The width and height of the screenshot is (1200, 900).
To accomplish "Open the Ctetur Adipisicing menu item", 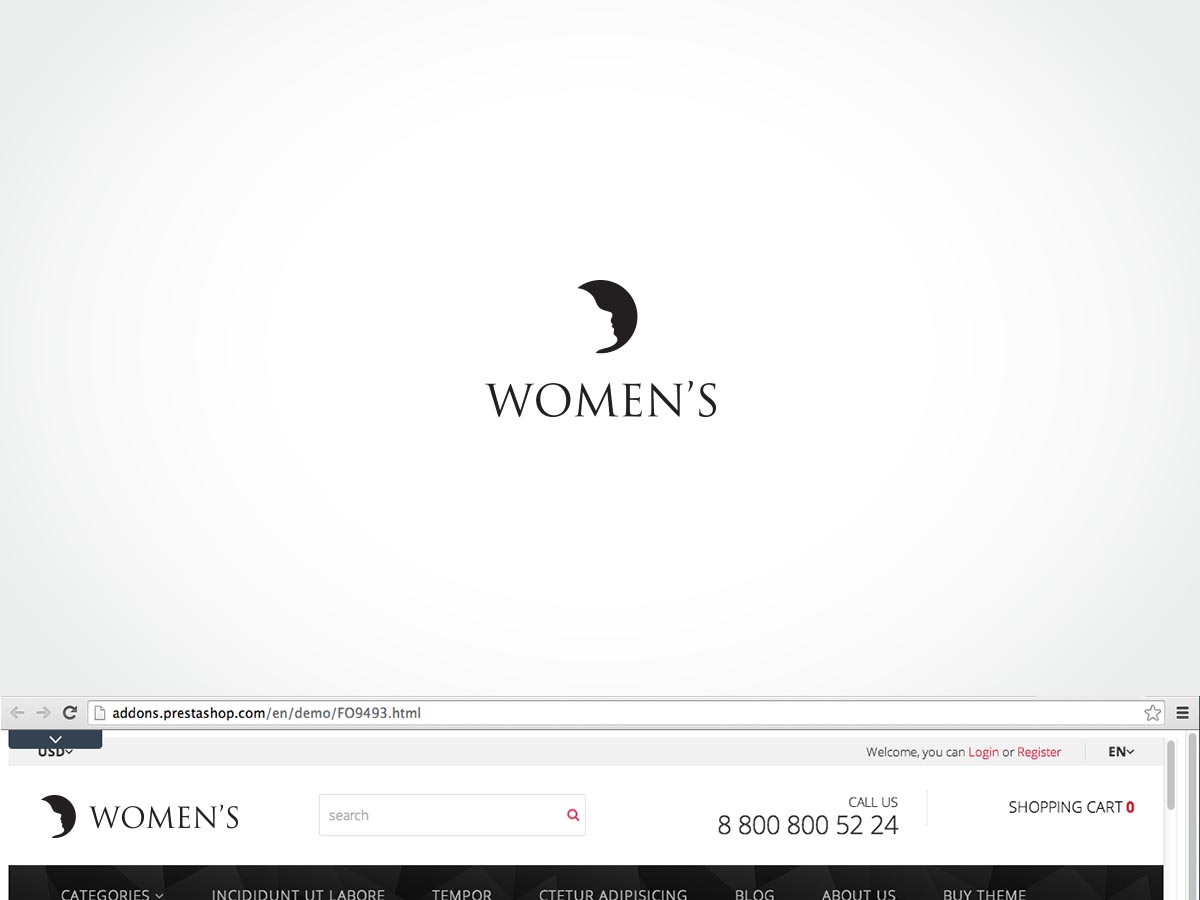I will [613, 894].
